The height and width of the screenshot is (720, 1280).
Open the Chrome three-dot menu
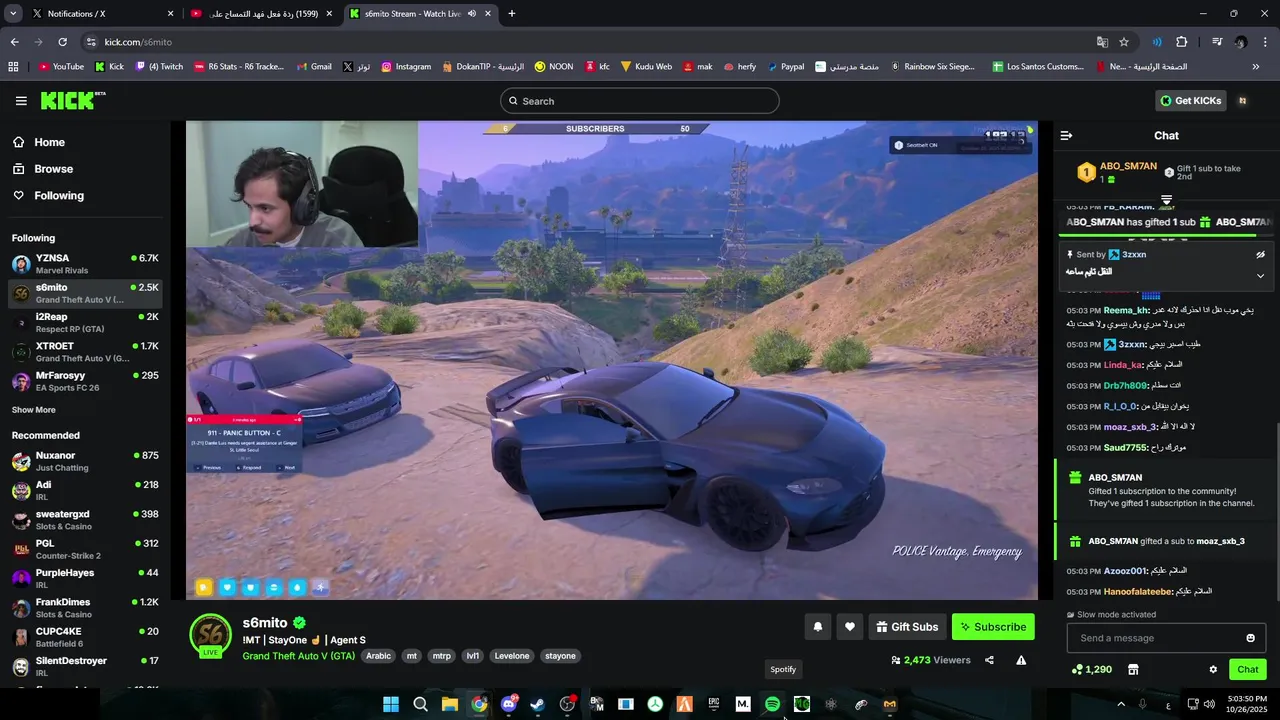tap(1265, 42)
